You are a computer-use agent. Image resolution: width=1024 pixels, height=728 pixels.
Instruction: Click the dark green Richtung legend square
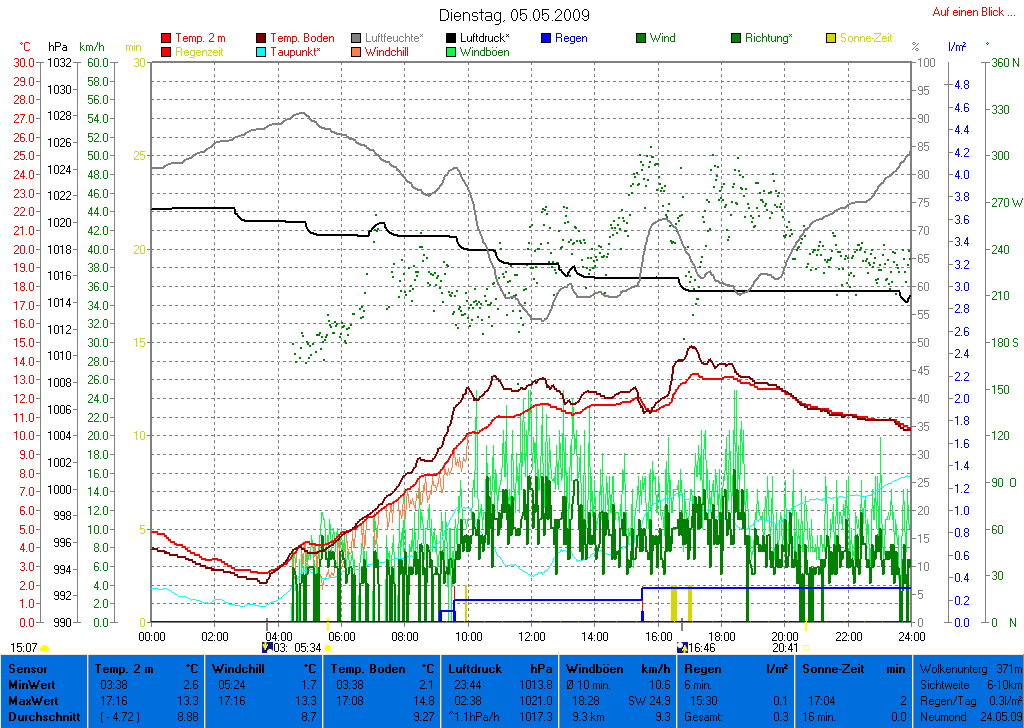point(735,38)
